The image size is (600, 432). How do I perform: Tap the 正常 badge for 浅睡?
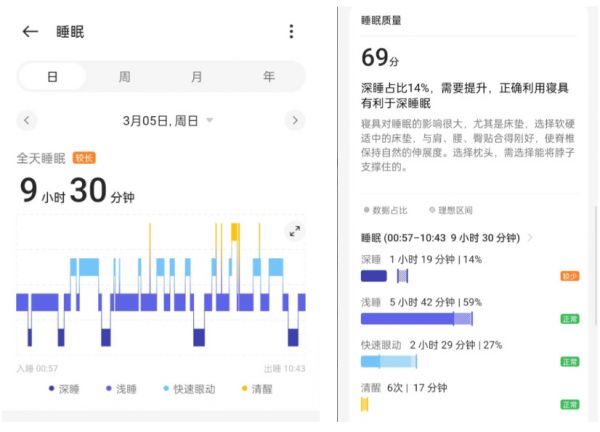pos(569,319)
